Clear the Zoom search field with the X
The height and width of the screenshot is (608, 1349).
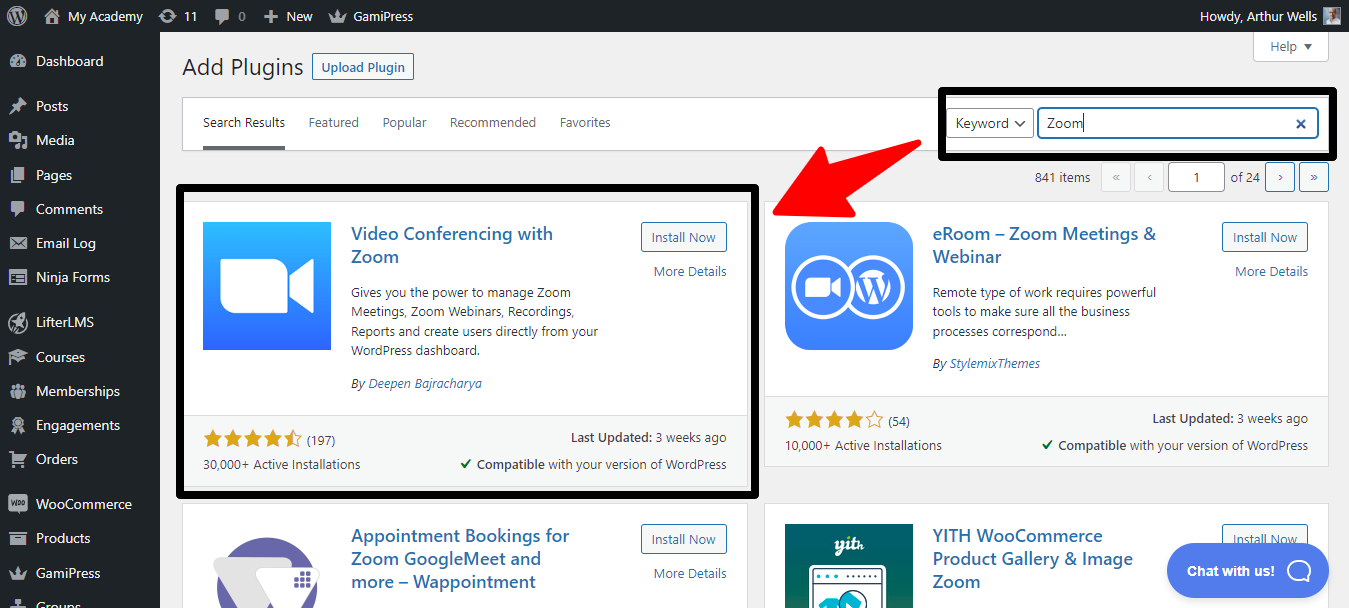click(x=1300, y=123)
